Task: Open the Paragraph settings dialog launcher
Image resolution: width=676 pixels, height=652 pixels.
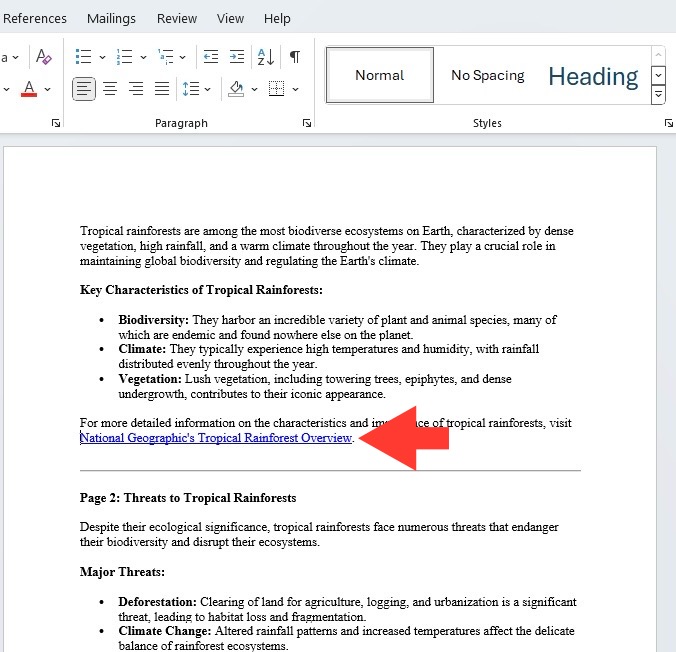Action: [307, 123]
